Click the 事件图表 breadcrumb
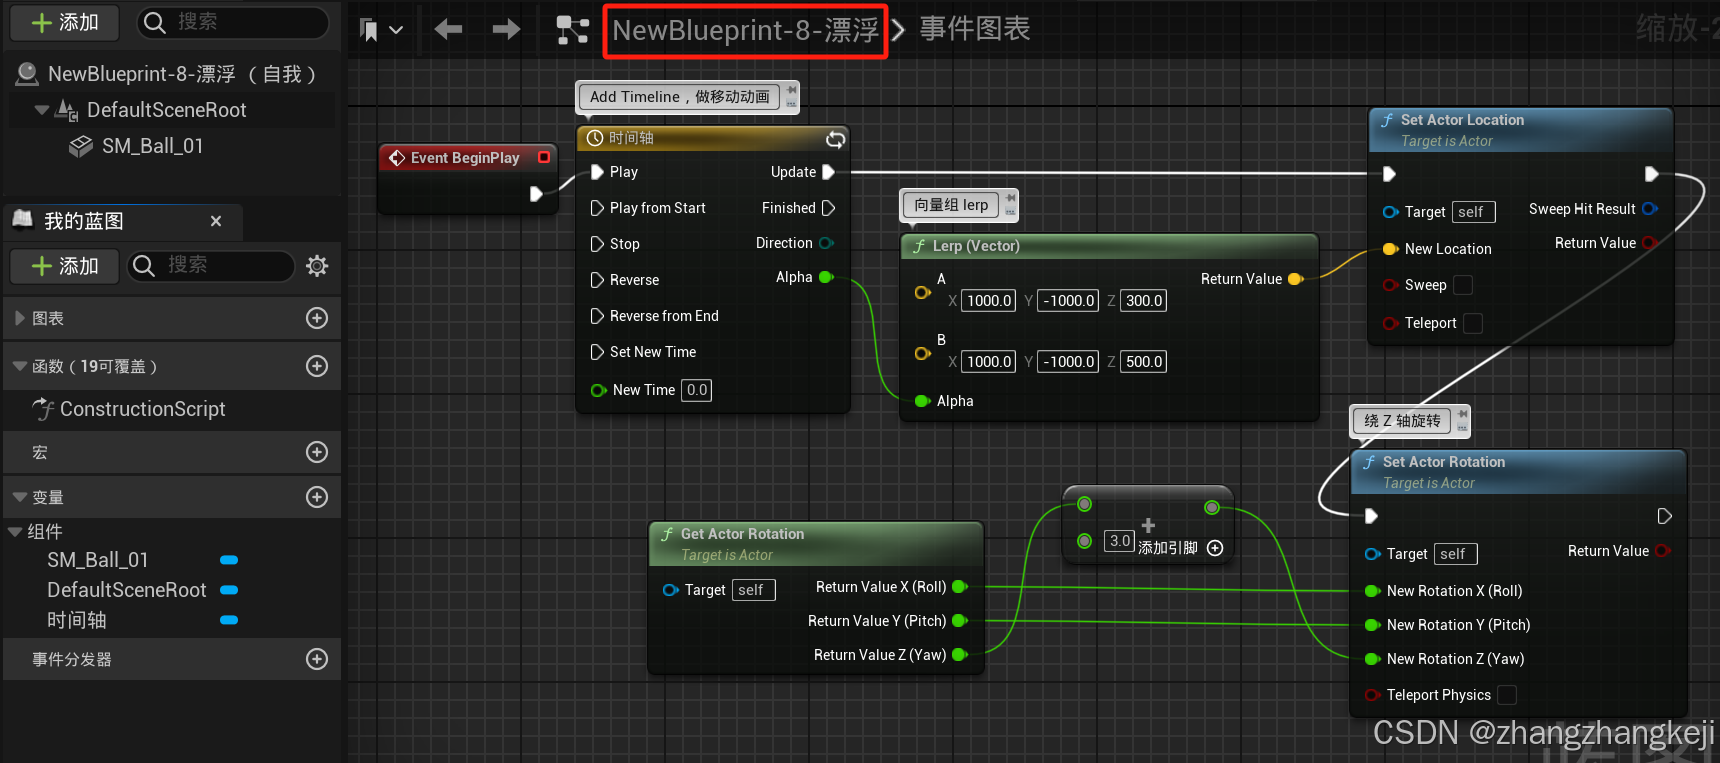The height and width of the screenshot is (763, 1720). 975,29
